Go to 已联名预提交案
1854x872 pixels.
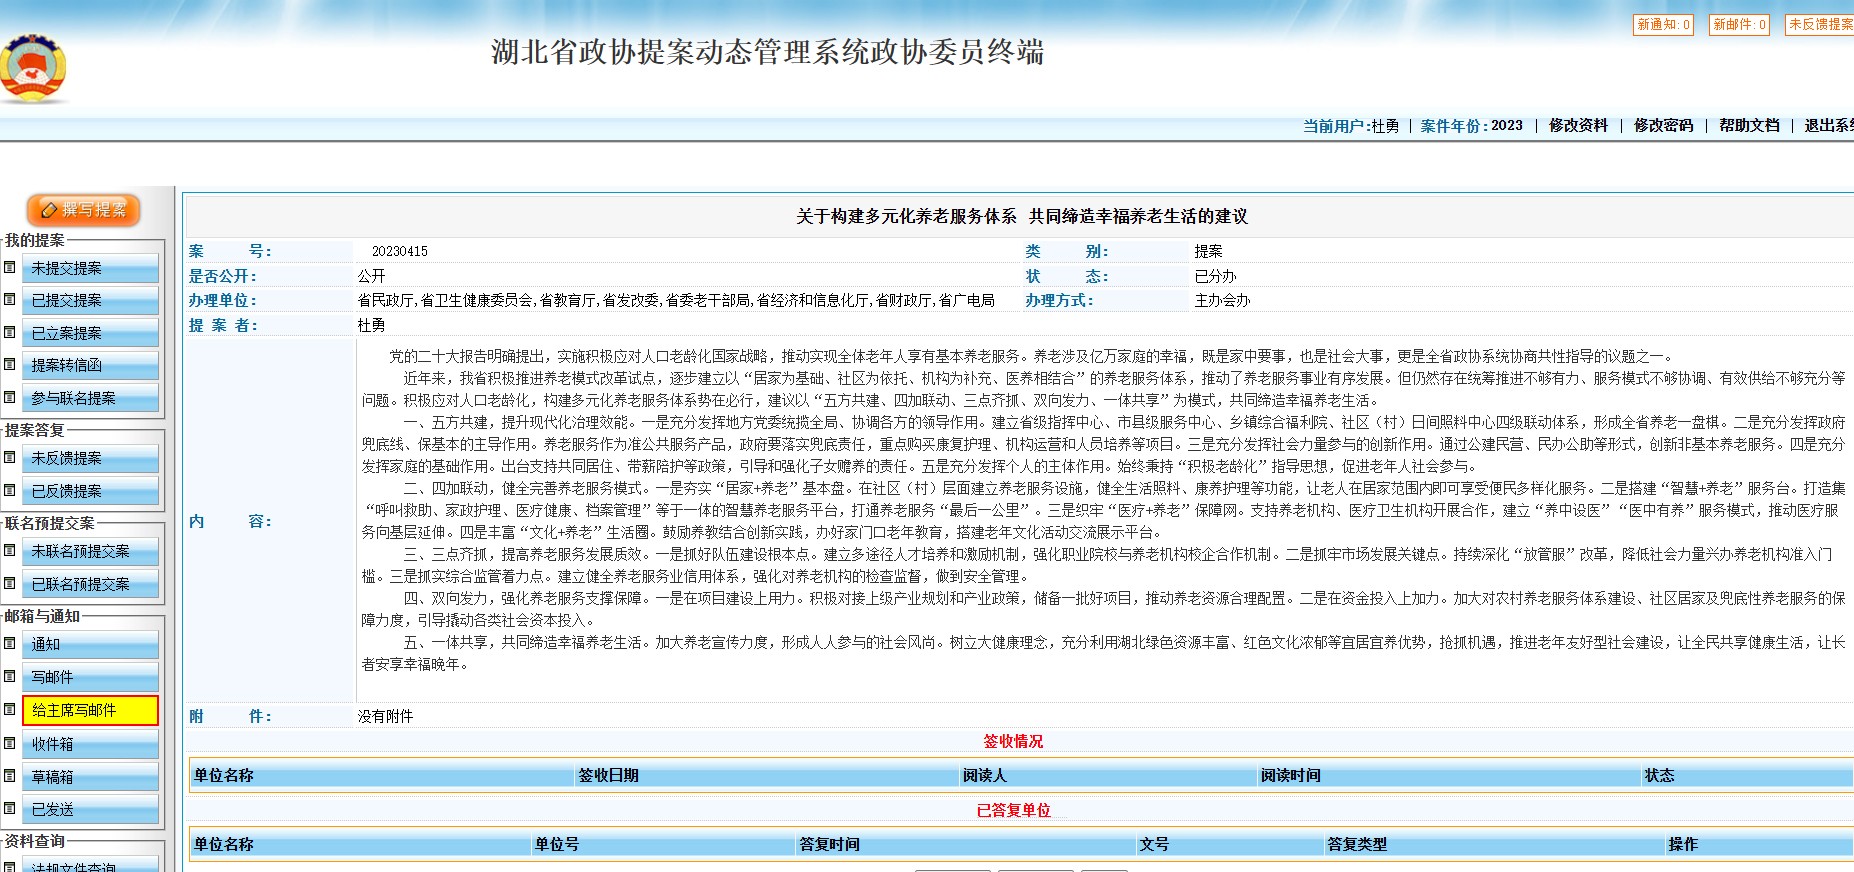(x=90, y=584)
